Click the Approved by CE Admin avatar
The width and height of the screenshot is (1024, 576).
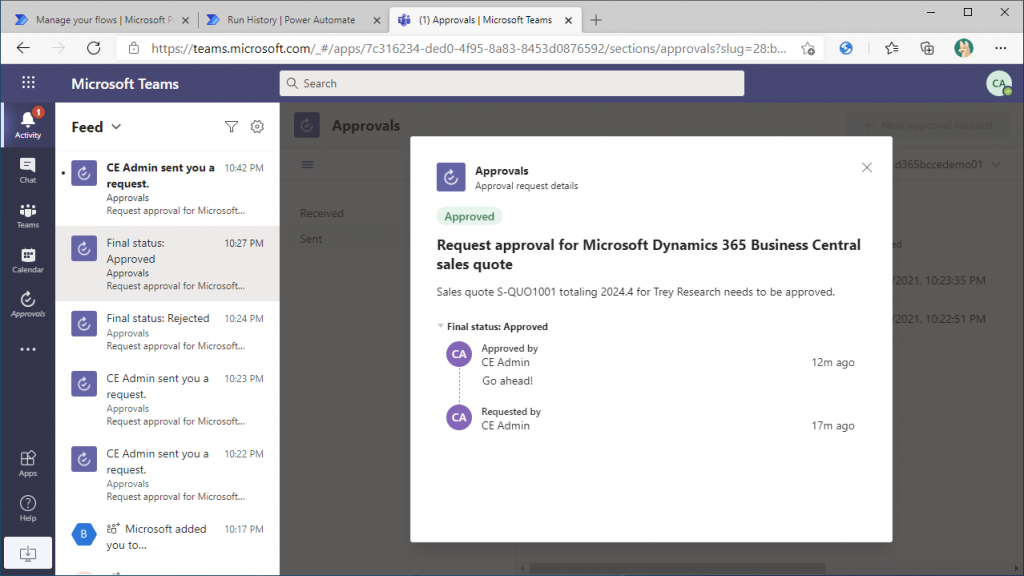point(459,354)
